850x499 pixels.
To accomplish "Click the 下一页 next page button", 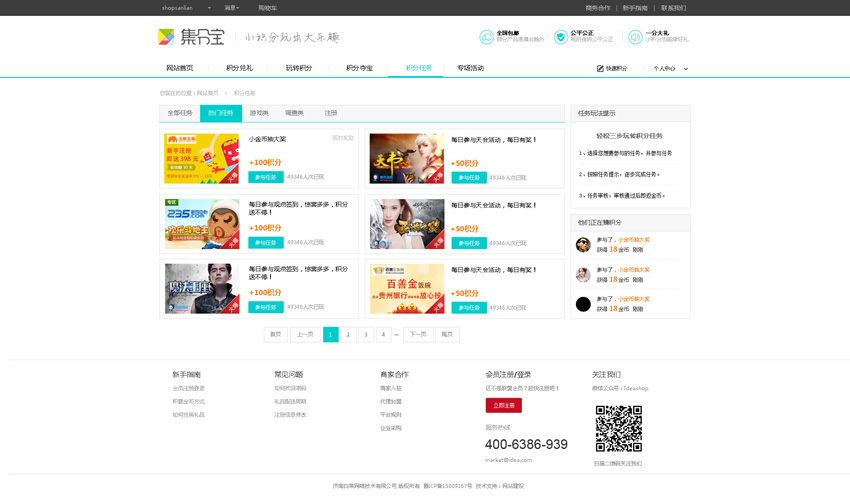I will pyautogui.click(x=418, y=335).
